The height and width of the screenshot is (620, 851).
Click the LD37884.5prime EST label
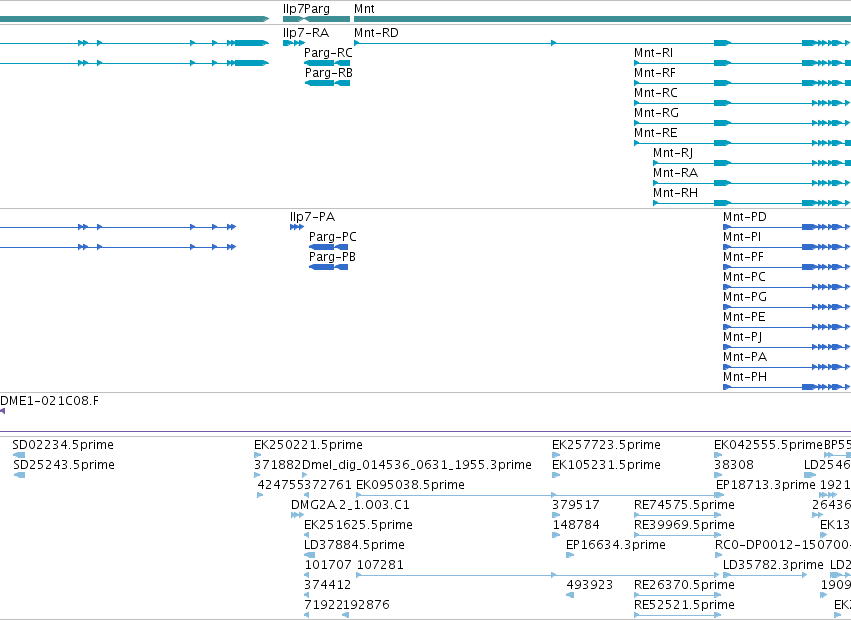354,545
